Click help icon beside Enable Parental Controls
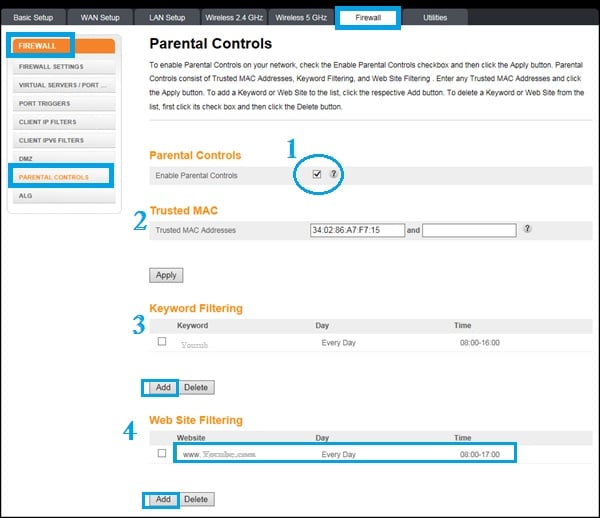This screenshot has width=604, height=518. click(x=333, y=174)
